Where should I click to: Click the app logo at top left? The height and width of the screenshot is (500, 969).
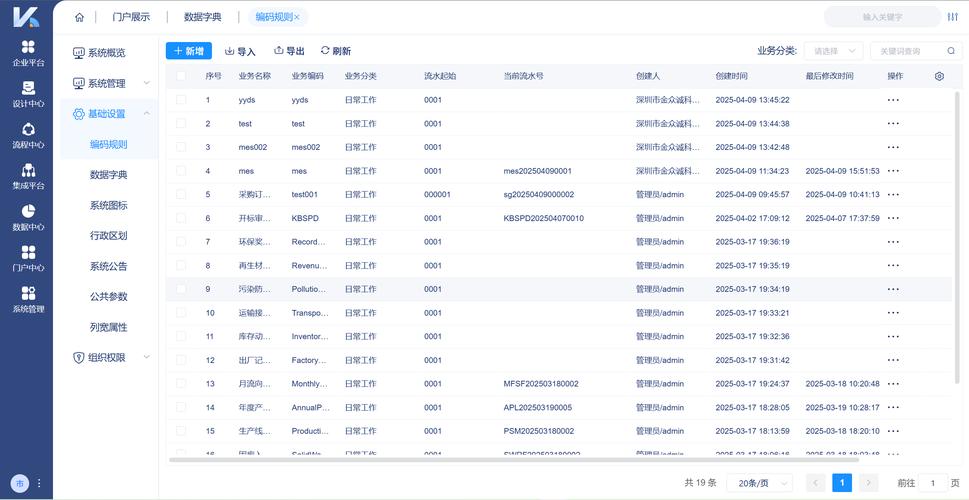coord(26,17)
